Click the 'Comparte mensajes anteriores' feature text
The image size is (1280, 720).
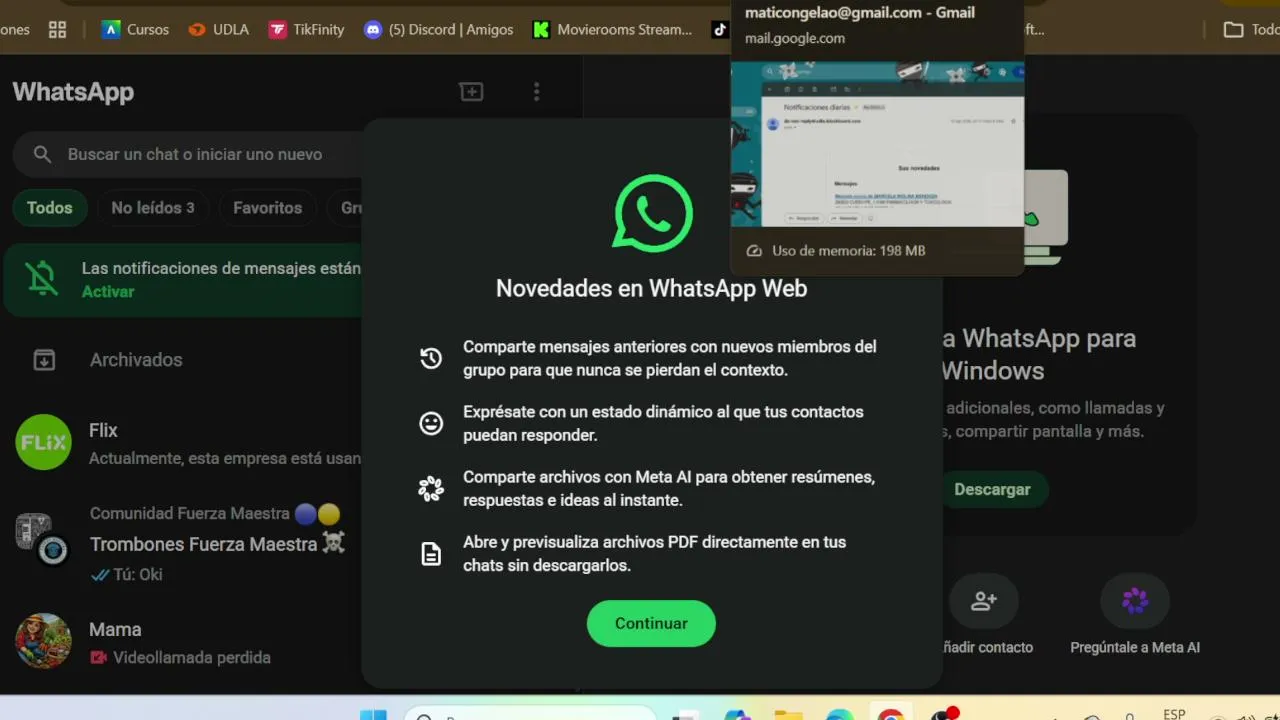coord(670,358)
